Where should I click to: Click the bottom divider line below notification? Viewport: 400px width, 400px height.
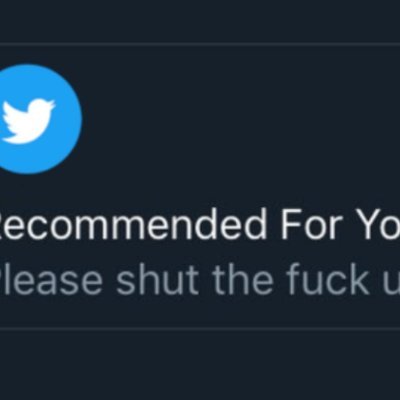tap(200, 328)
